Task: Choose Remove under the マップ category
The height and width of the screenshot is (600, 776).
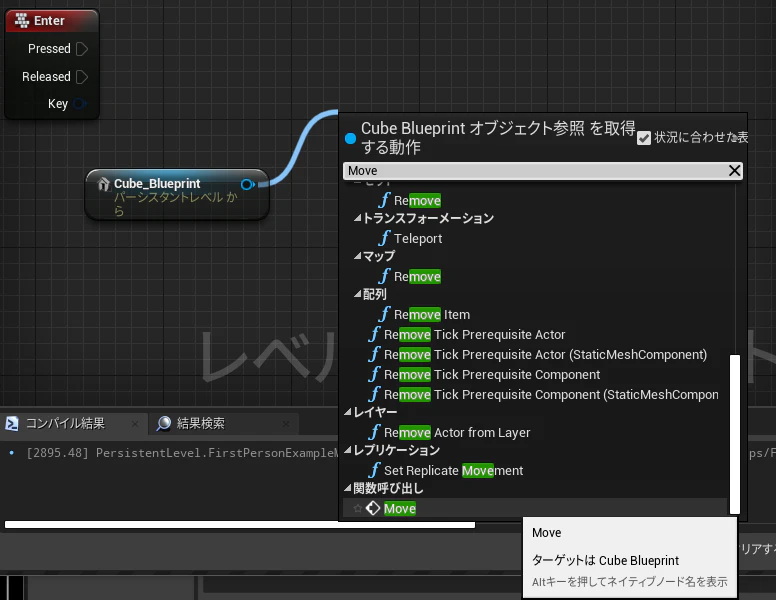Action: [417, 277]
